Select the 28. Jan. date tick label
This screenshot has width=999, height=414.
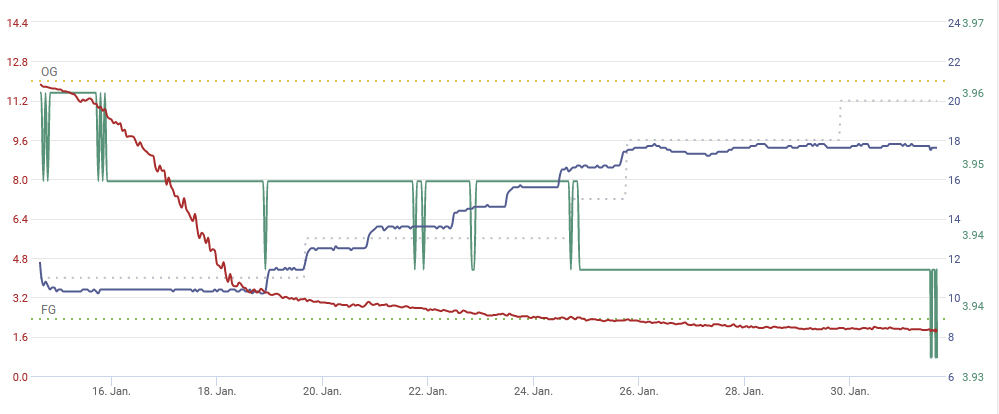tap(747, 391)
